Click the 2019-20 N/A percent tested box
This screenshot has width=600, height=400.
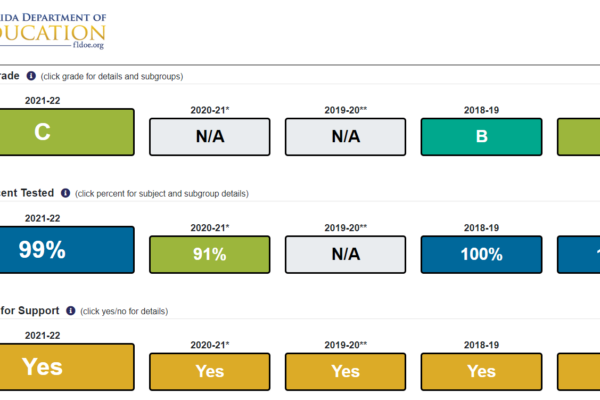pos(345,254)
